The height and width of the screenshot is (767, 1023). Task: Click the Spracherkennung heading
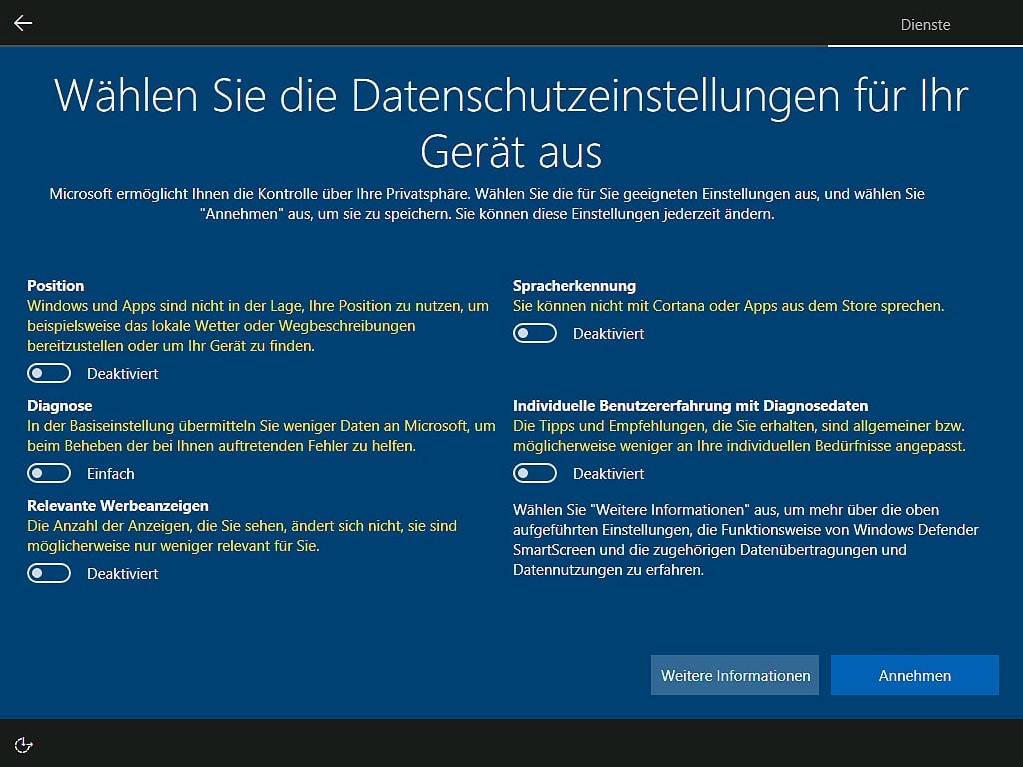point(574,286)
